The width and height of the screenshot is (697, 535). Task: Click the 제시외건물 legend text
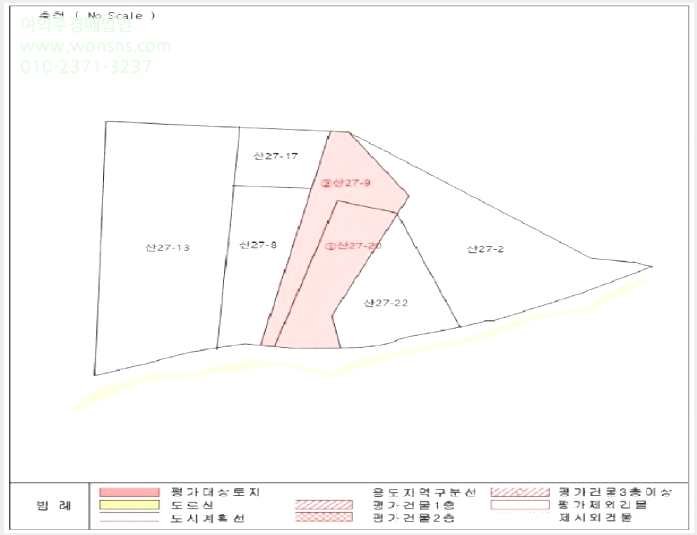click(595, 517)
